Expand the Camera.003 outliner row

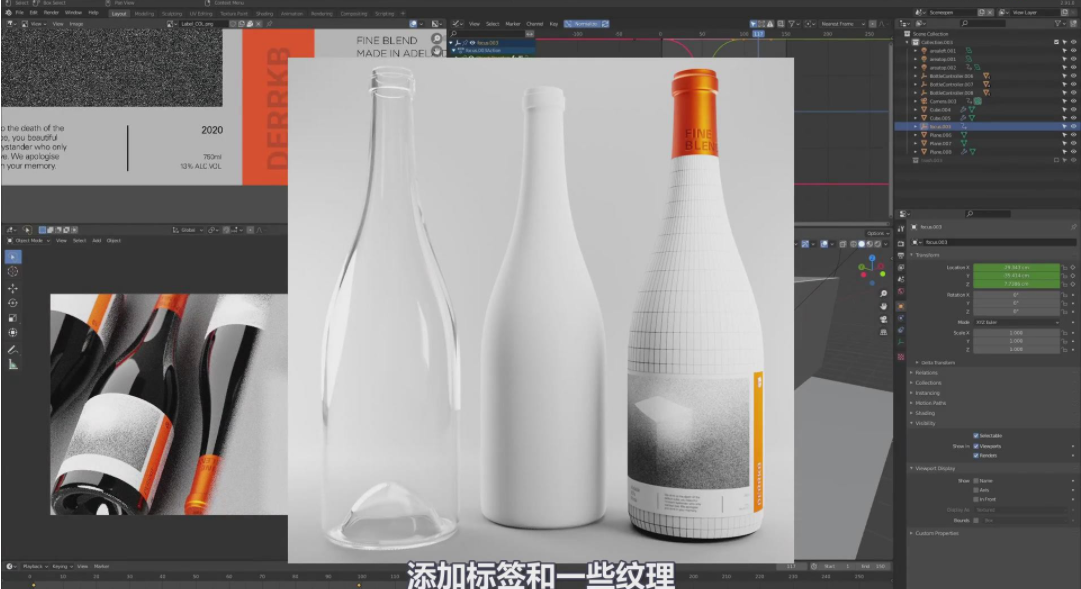click(916, 101)
